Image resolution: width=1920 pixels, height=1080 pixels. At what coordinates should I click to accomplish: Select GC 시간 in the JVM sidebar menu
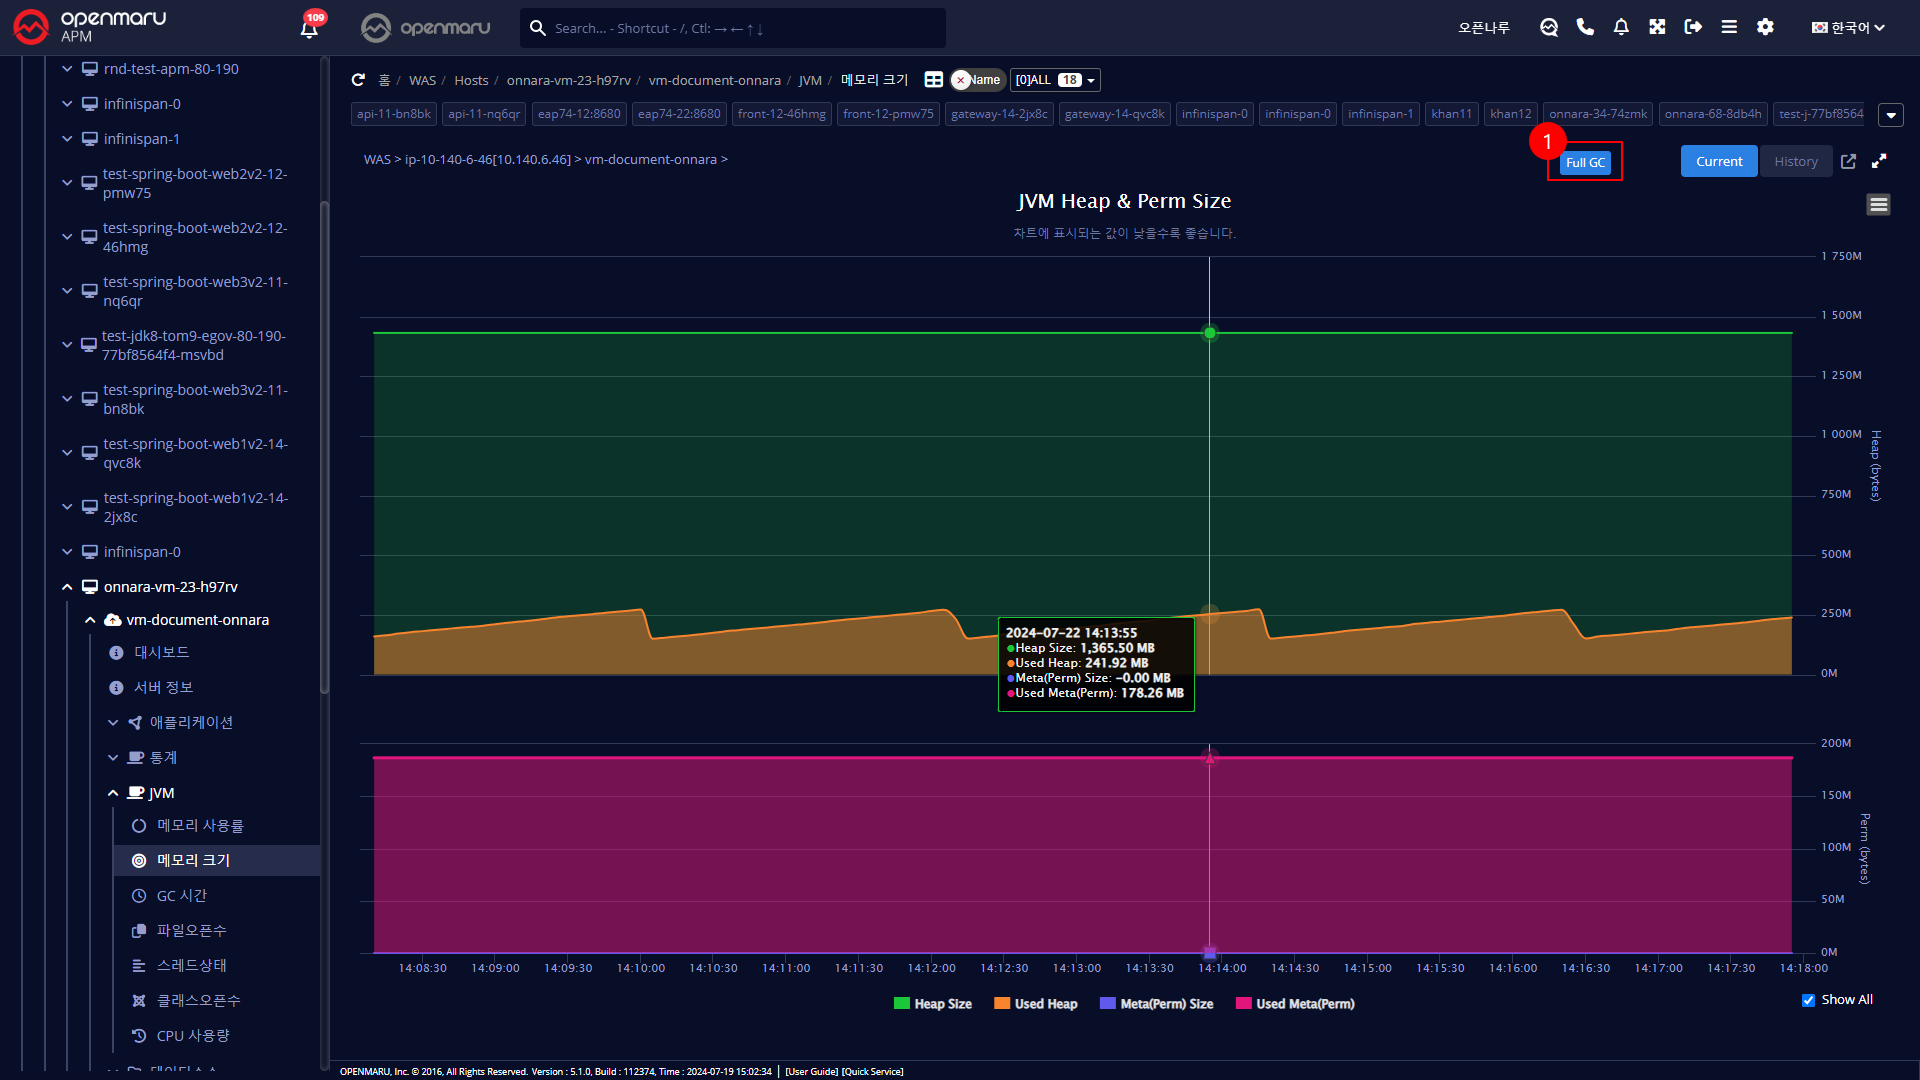click(x=184, y=895)
